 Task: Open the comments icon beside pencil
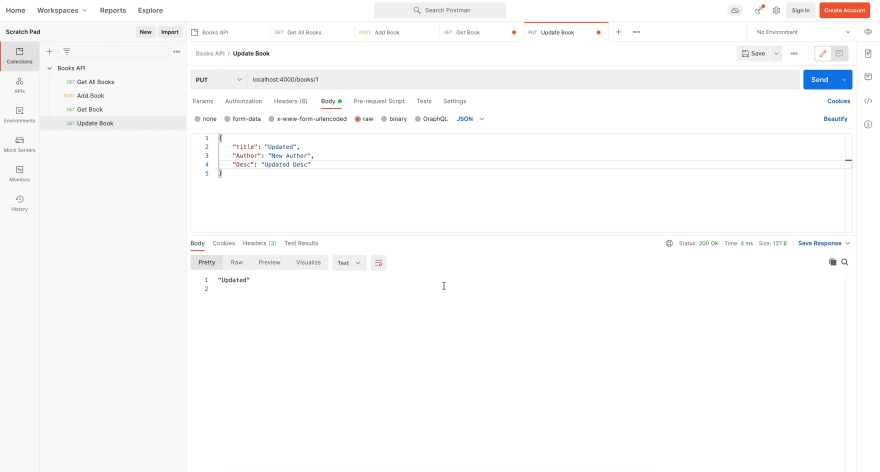pos(840,53)
